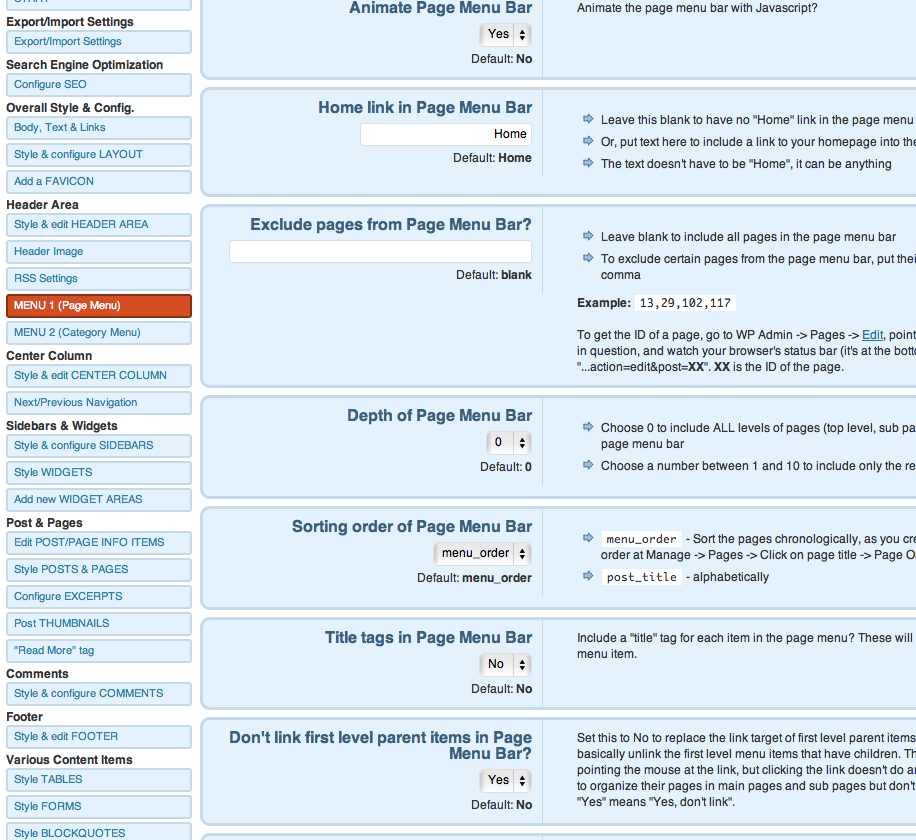Click arrow bullet beside 'The text doesn't have to be'
Image resolution: width=916 pixels, height=840 pixels.
click(588, 163)
